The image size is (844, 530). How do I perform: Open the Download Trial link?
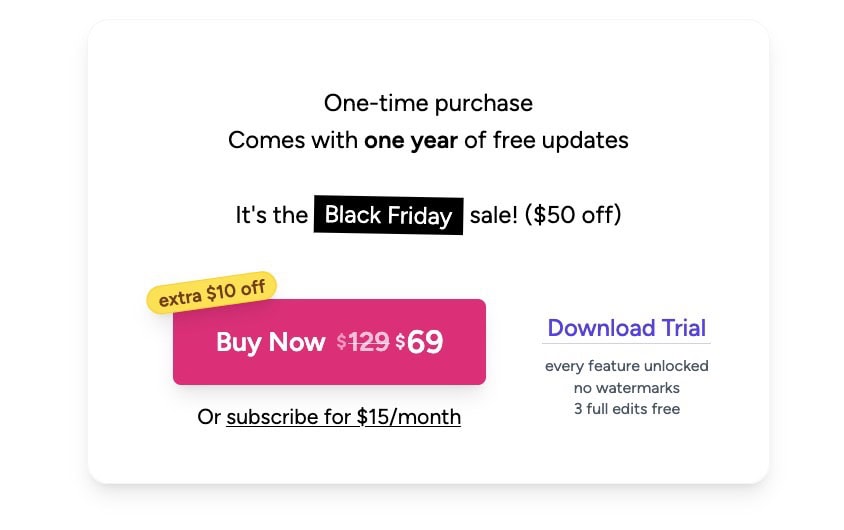click(x=626, y=328)
